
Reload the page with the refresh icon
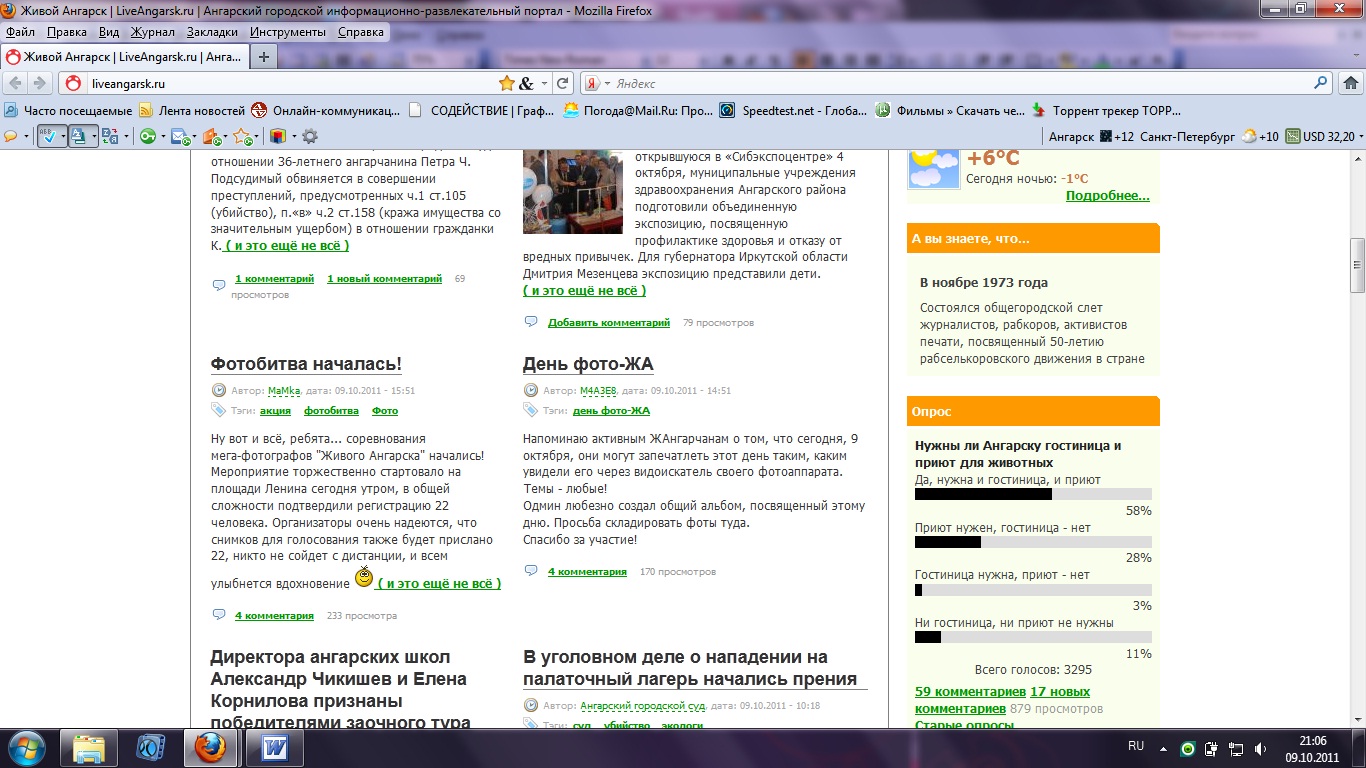click(x=563, y=84)
